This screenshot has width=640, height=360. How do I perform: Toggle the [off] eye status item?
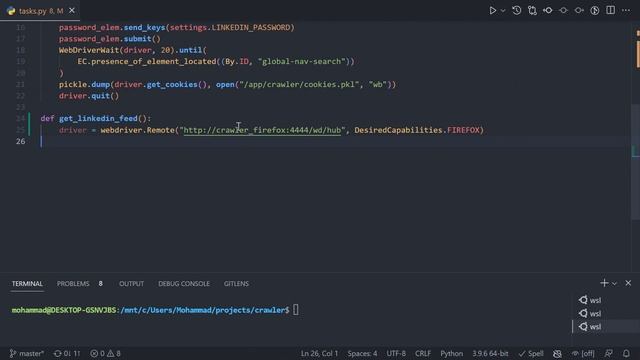583,353
